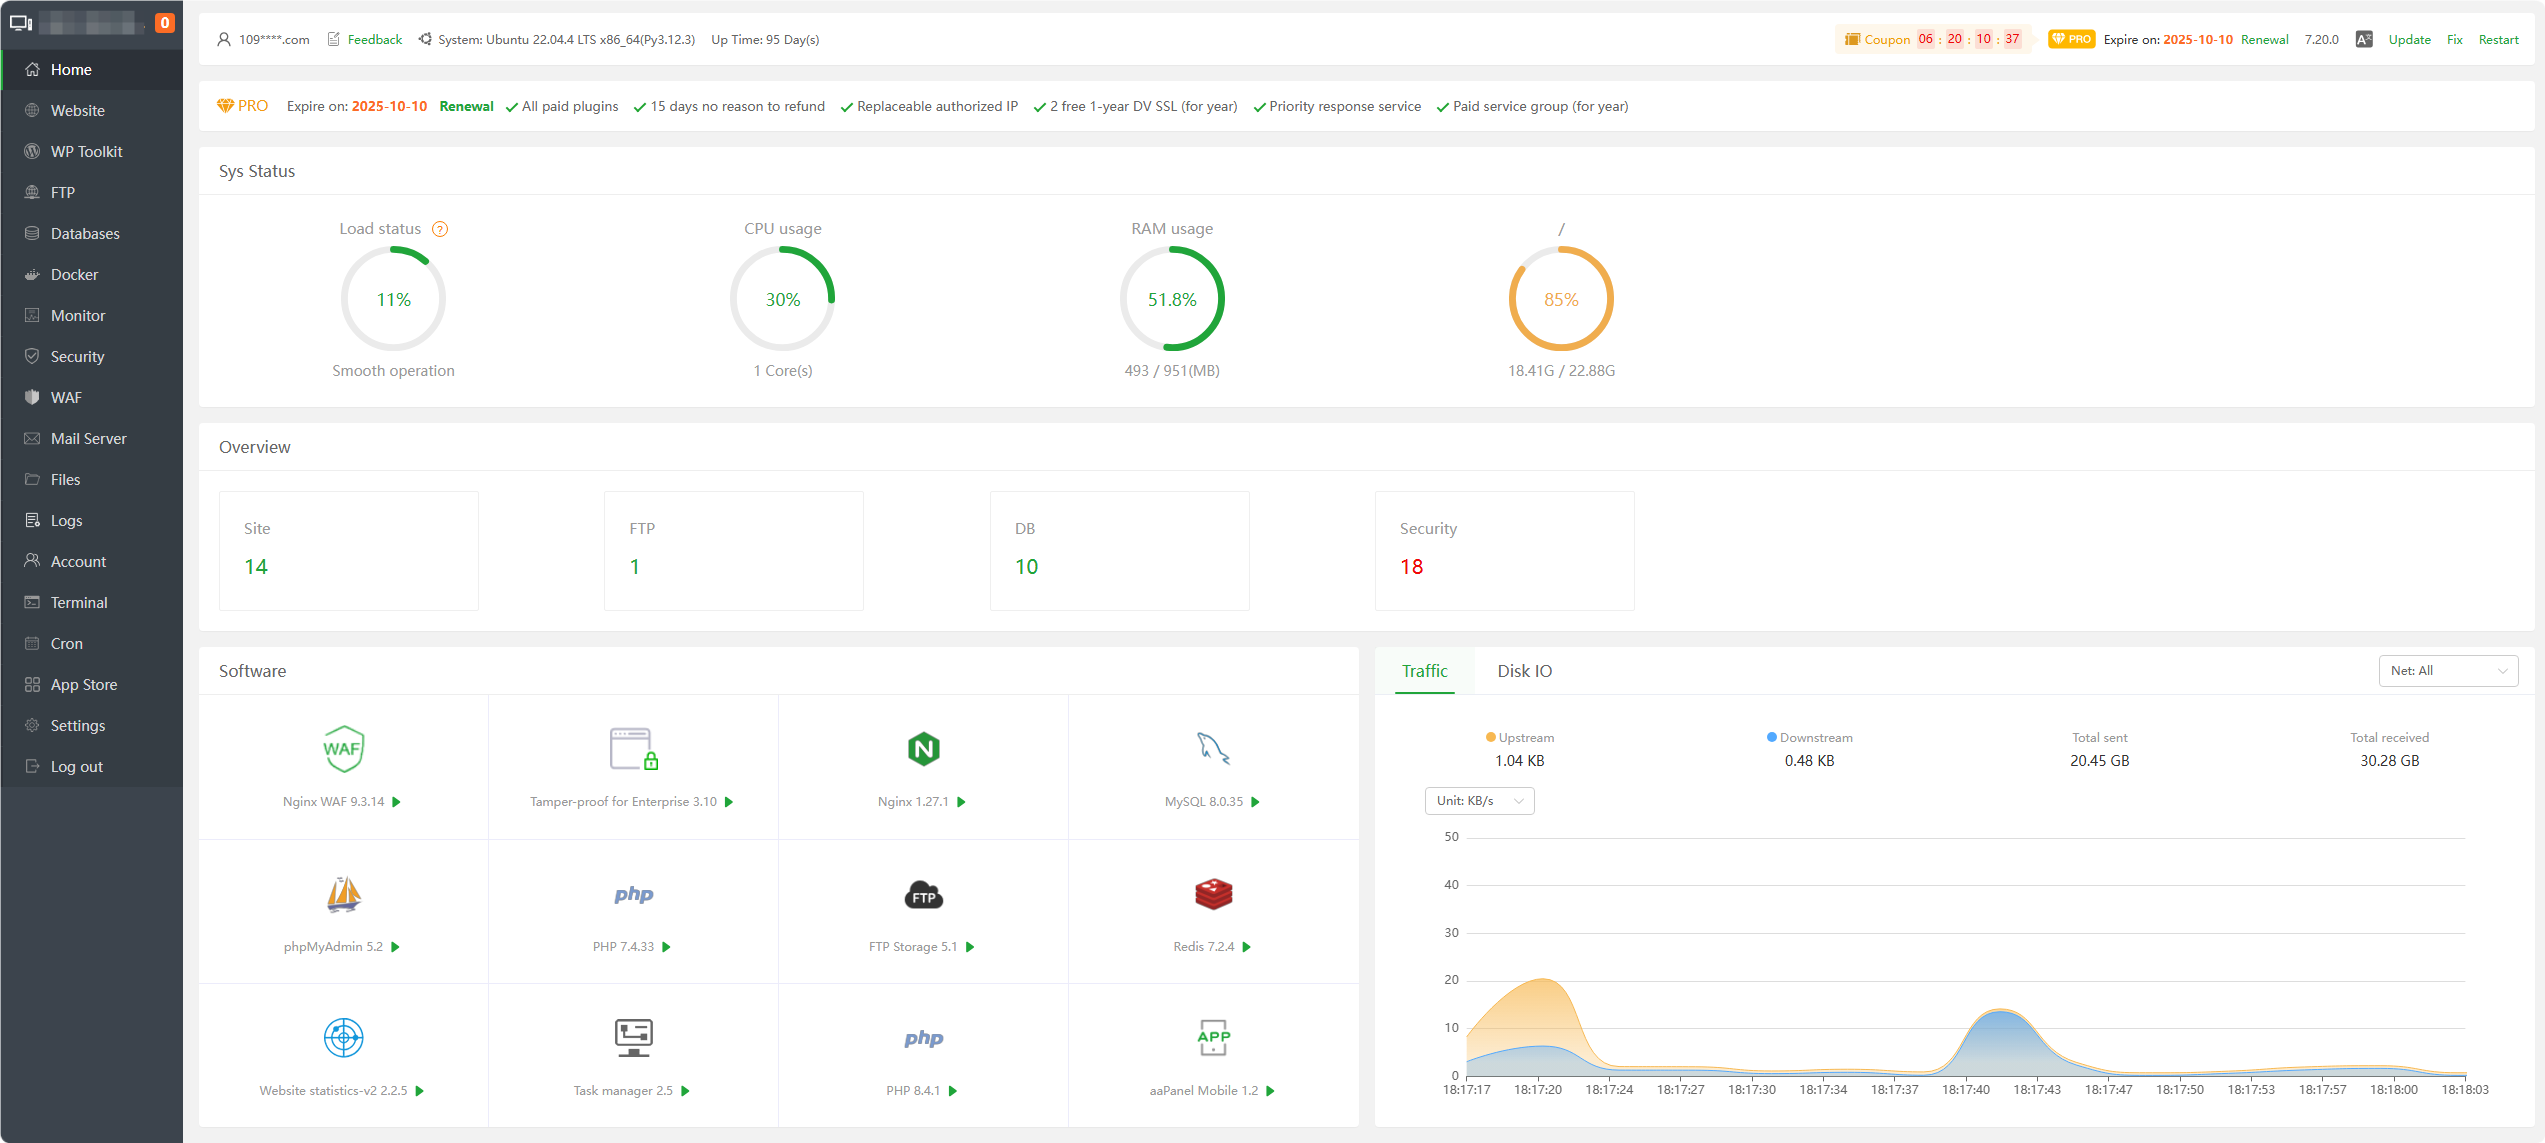This screenshot has height=1143, width=2545.
Task: Click the Coupon countdown ticket icon
Action: (1852, 40)
